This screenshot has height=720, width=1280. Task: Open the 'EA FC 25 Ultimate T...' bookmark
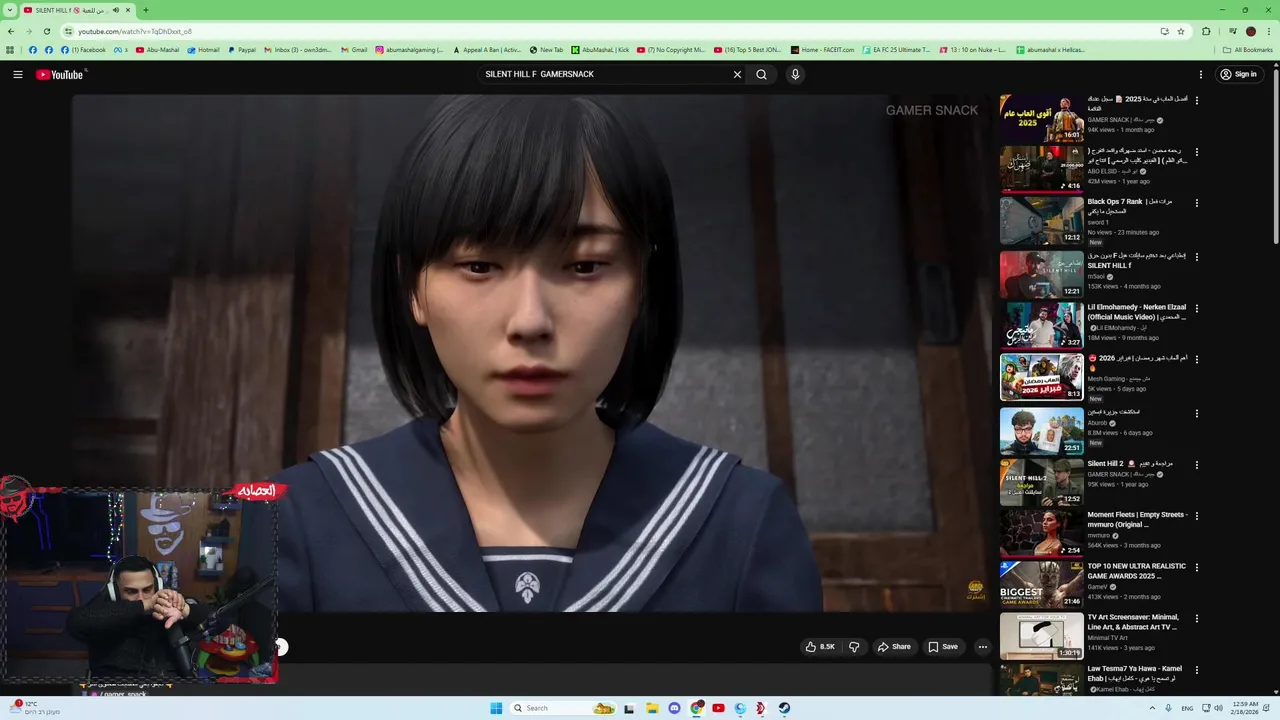tap(896, 50)
